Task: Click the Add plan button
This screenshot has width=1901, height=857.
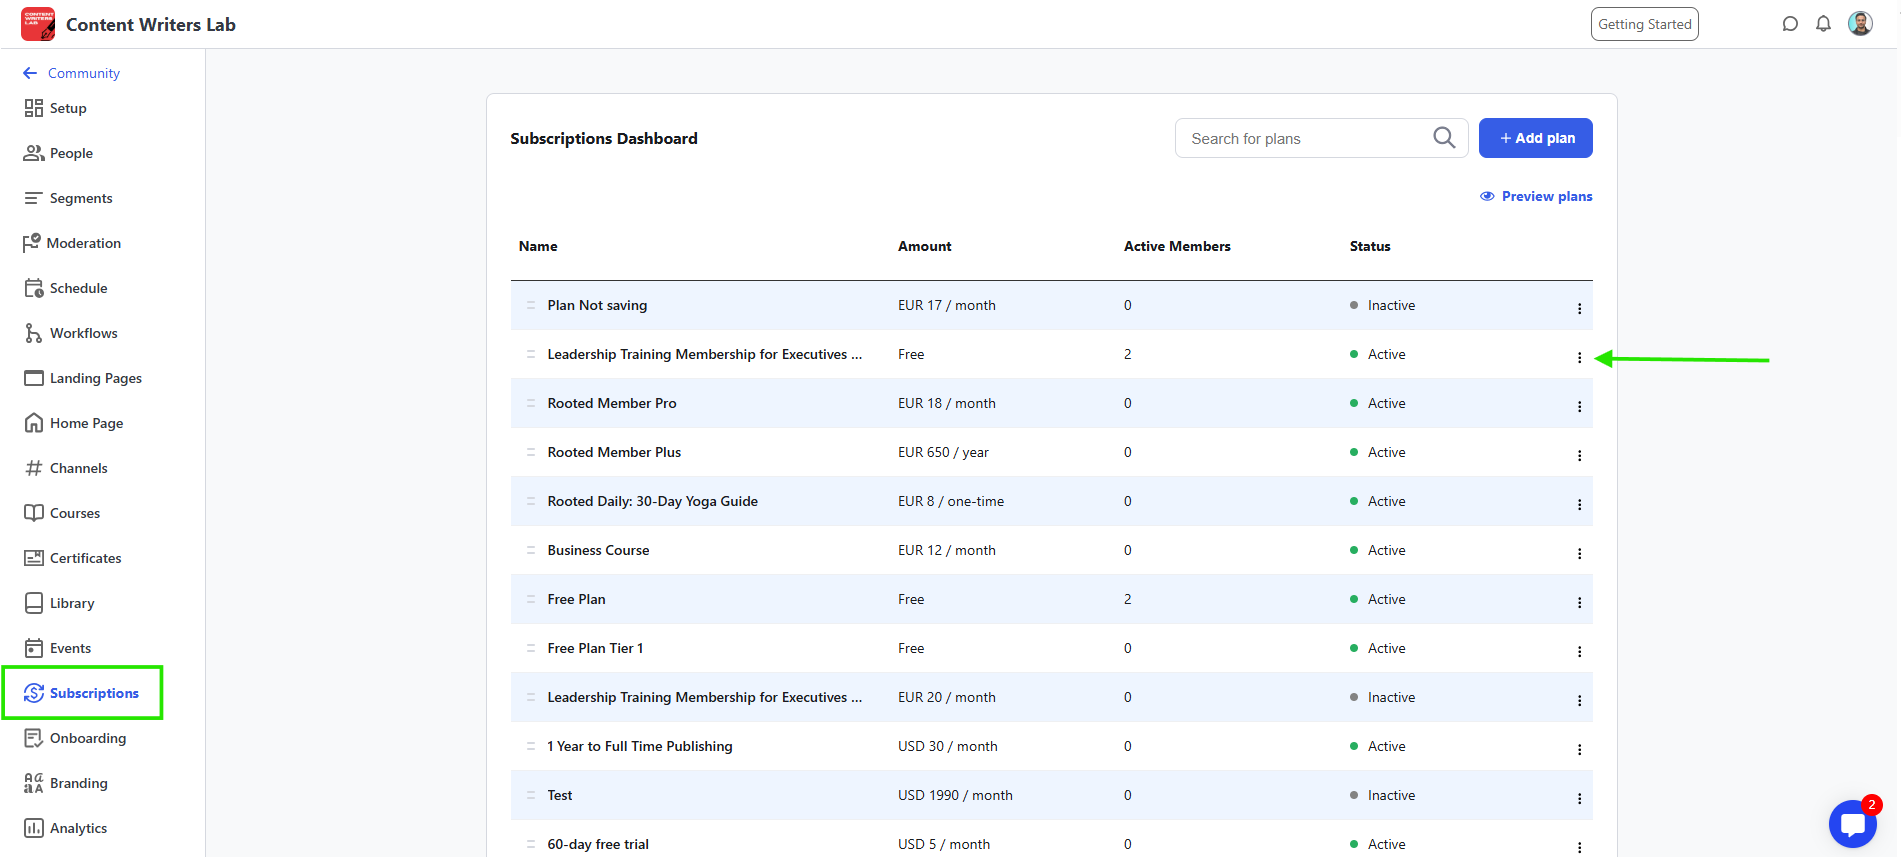Action: [1535, 138]
